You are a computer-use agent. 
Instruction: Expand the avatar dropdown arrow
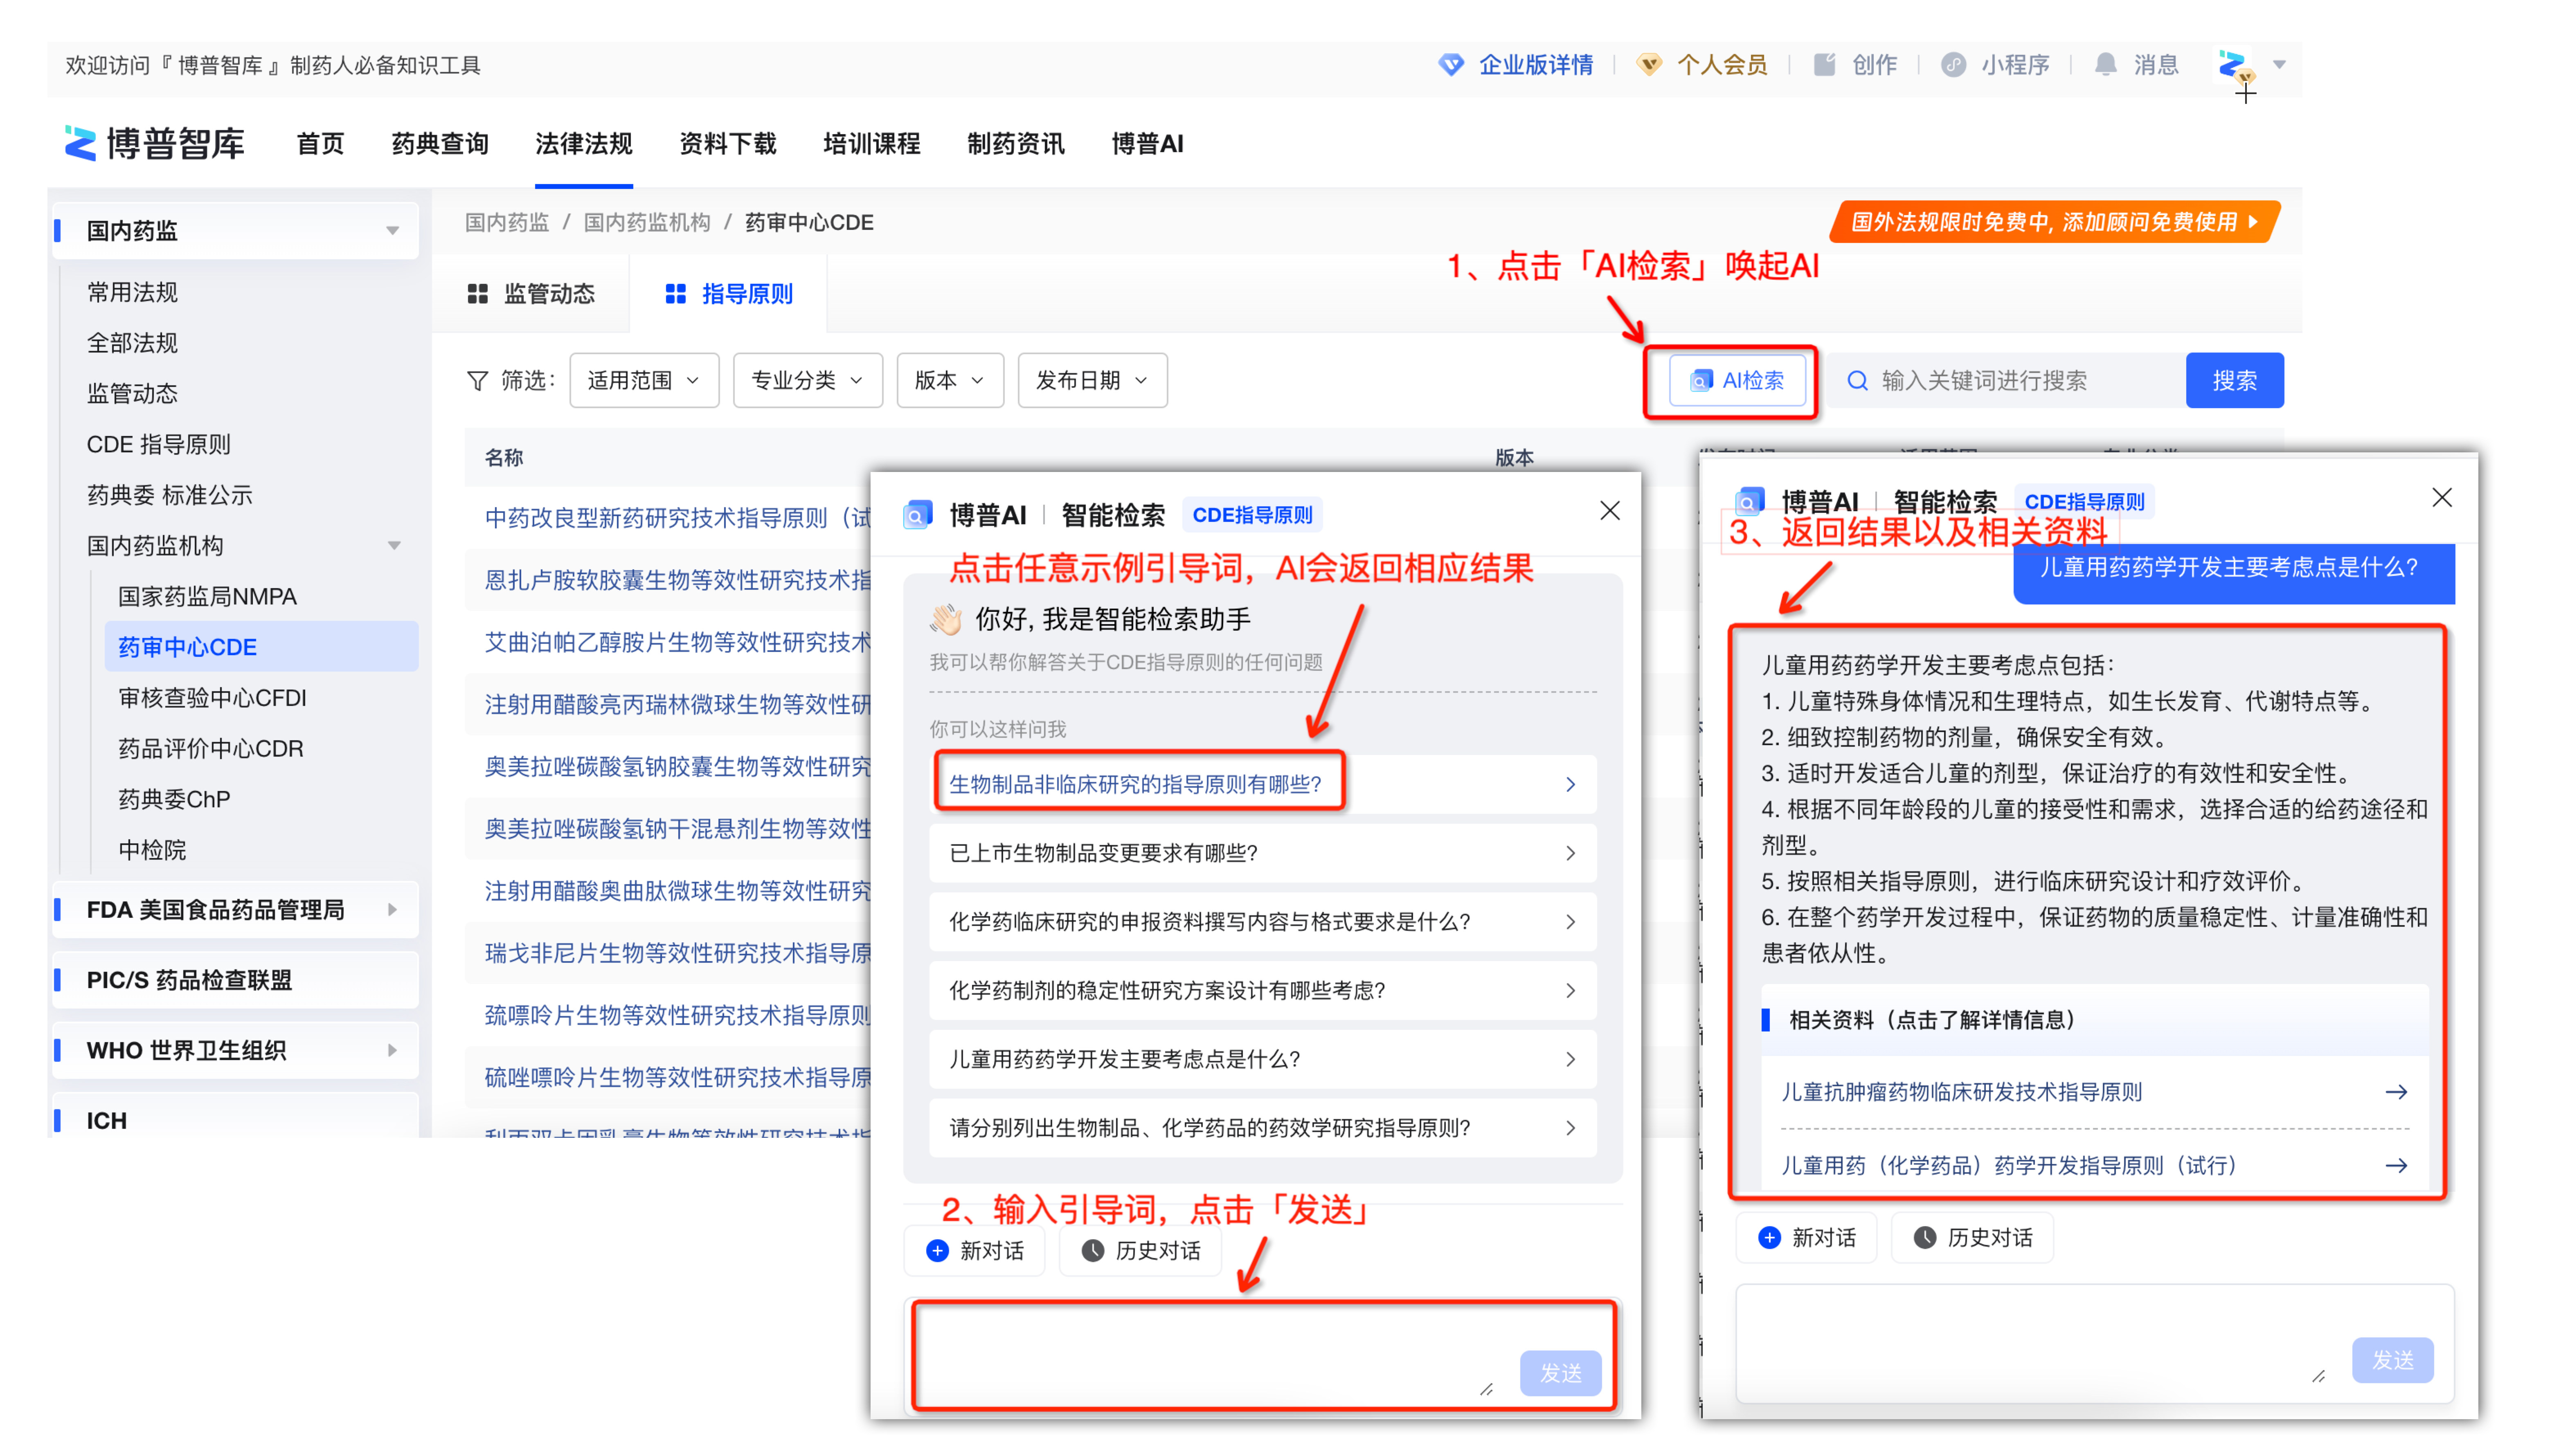[2279, 65]
